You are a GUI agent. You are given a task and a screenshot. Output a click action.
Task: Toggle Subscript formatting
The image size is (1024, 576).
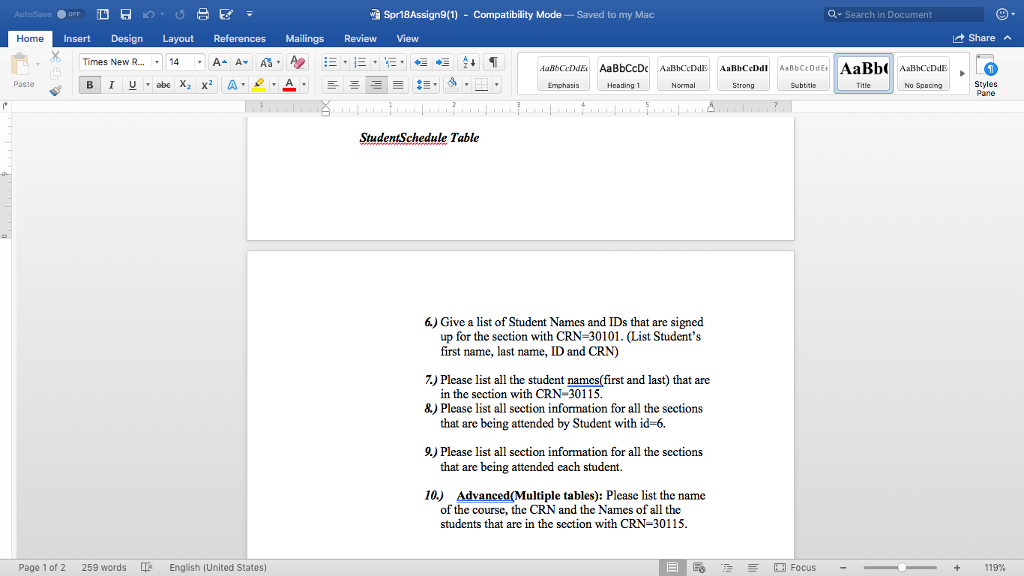[185, 85]
